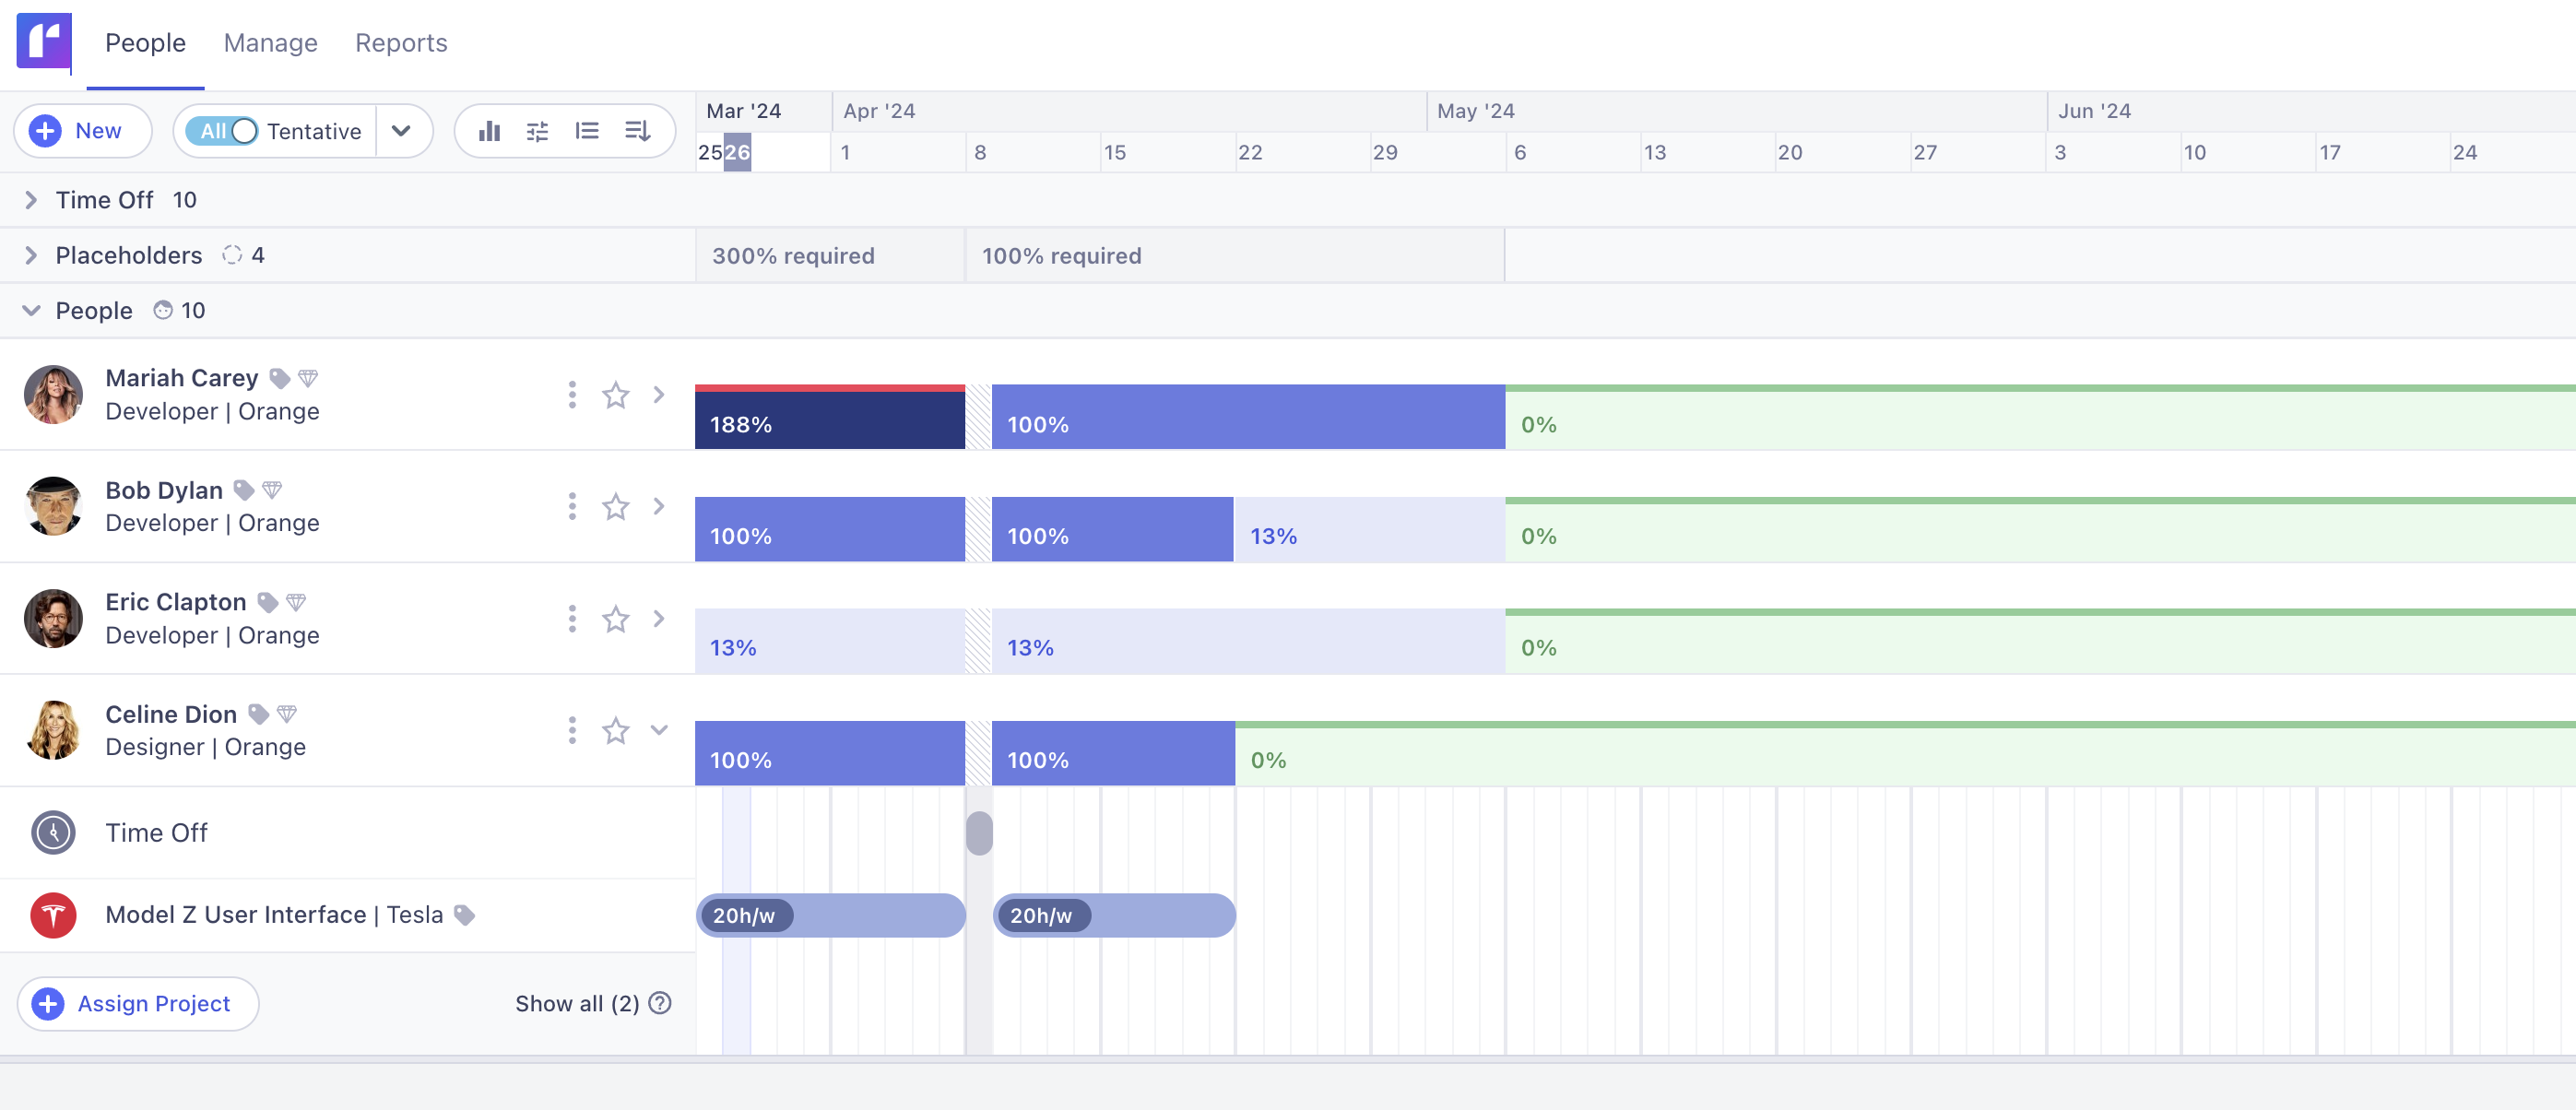The width and height of the screenshot is (2576, 1110).
Task: Expand the Time Off section
Action: pyautogui.click(x=30, y=199)
